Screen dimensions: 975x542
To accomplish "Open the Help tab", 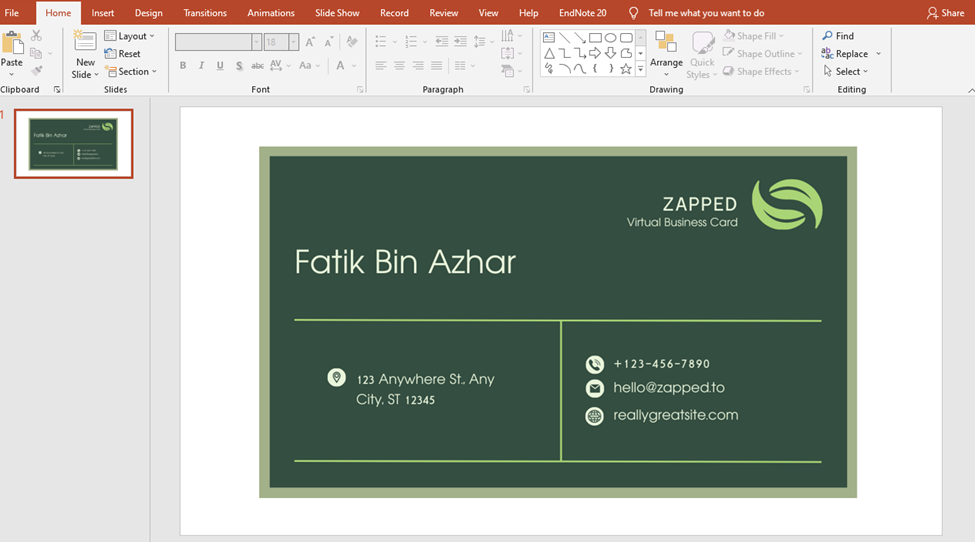I will coord(529,12).
